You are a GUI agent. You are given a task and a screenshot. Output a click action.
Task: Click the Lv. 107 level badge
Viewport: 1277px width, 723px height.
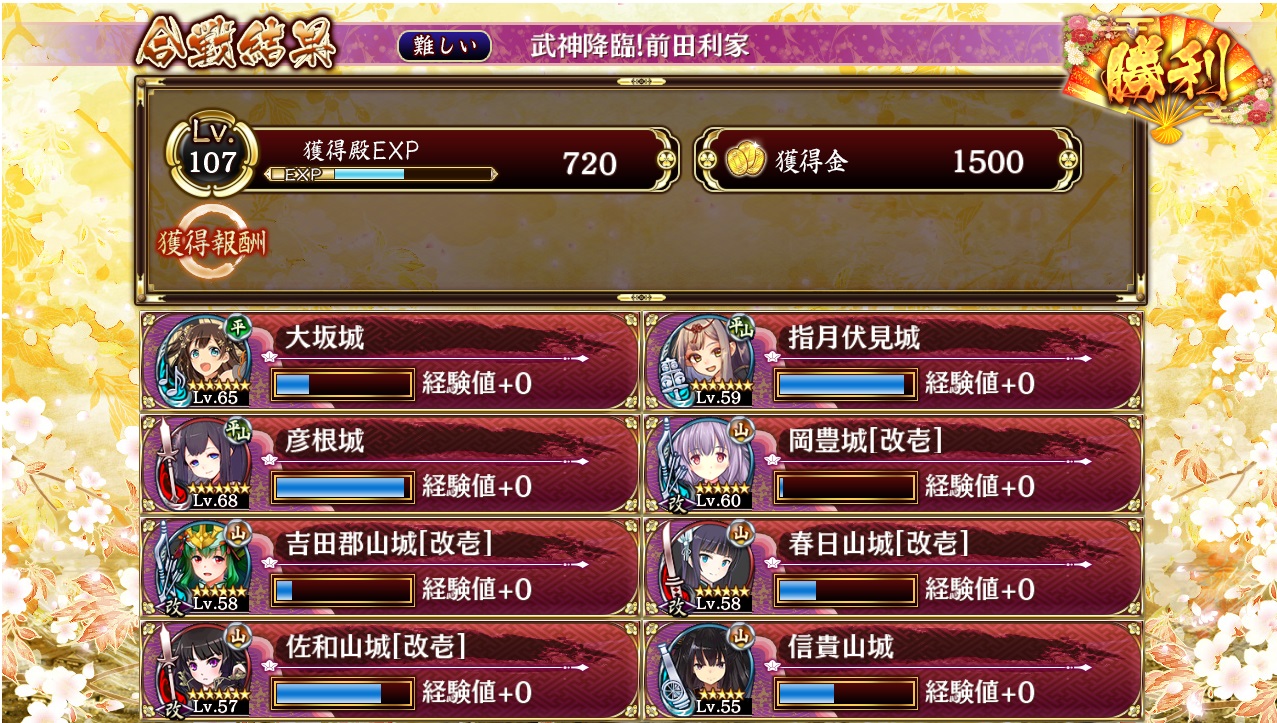[211, 157]
